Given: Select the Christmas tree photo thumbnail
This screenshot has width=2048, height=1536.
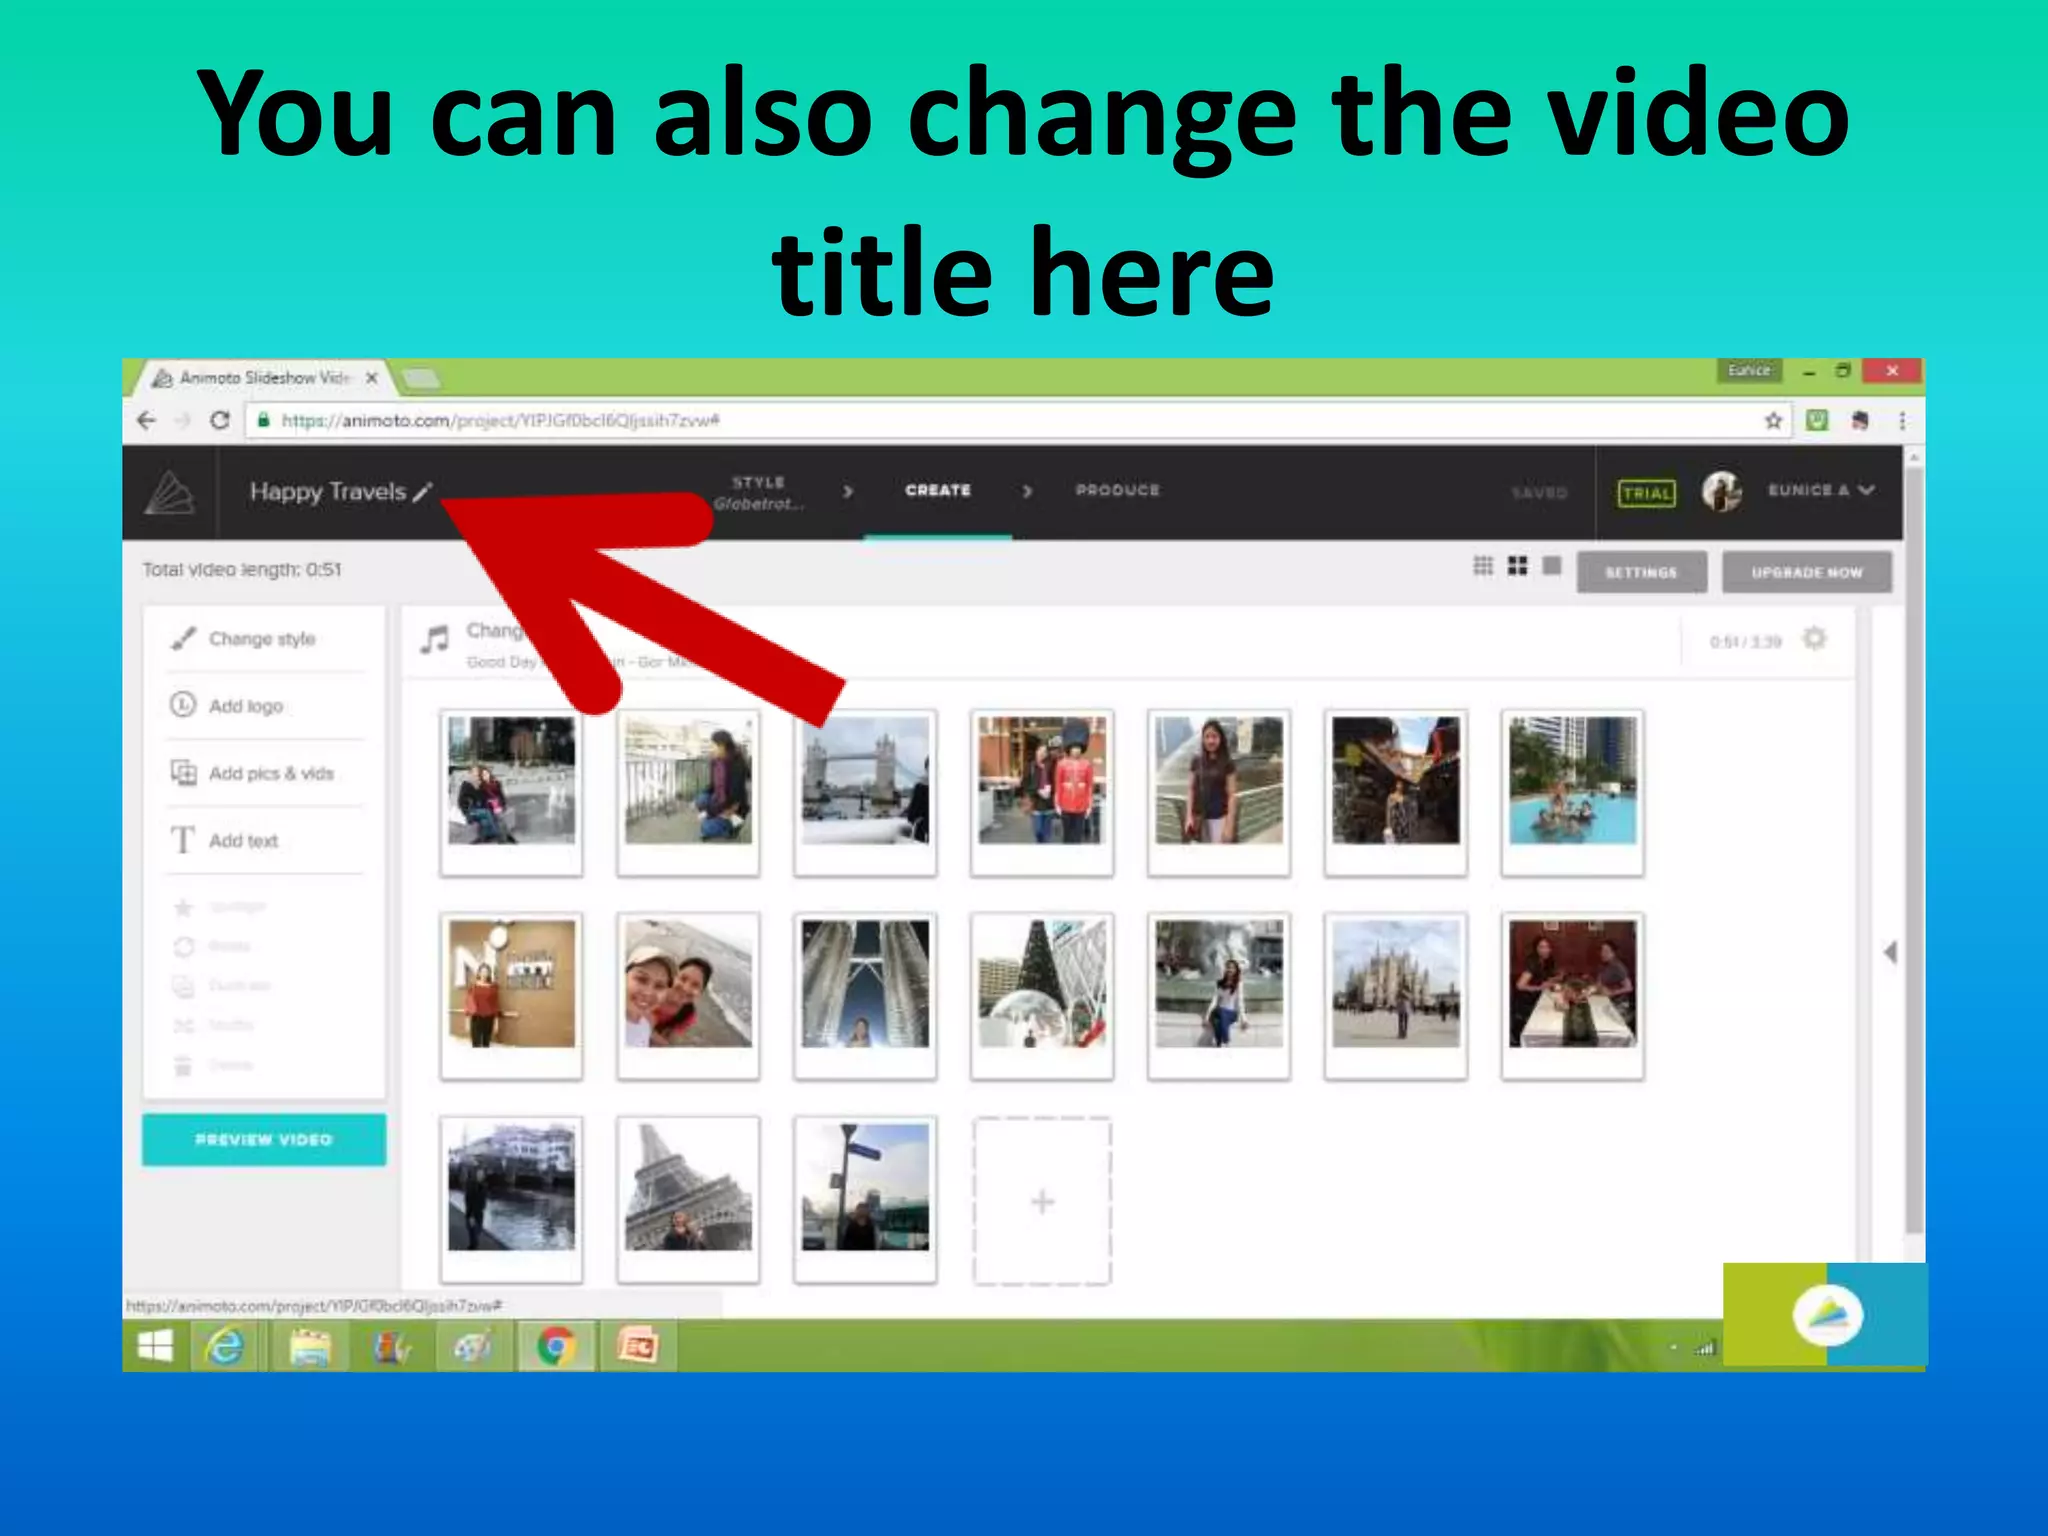Looking at the screenshot, I should [1042, 995].
